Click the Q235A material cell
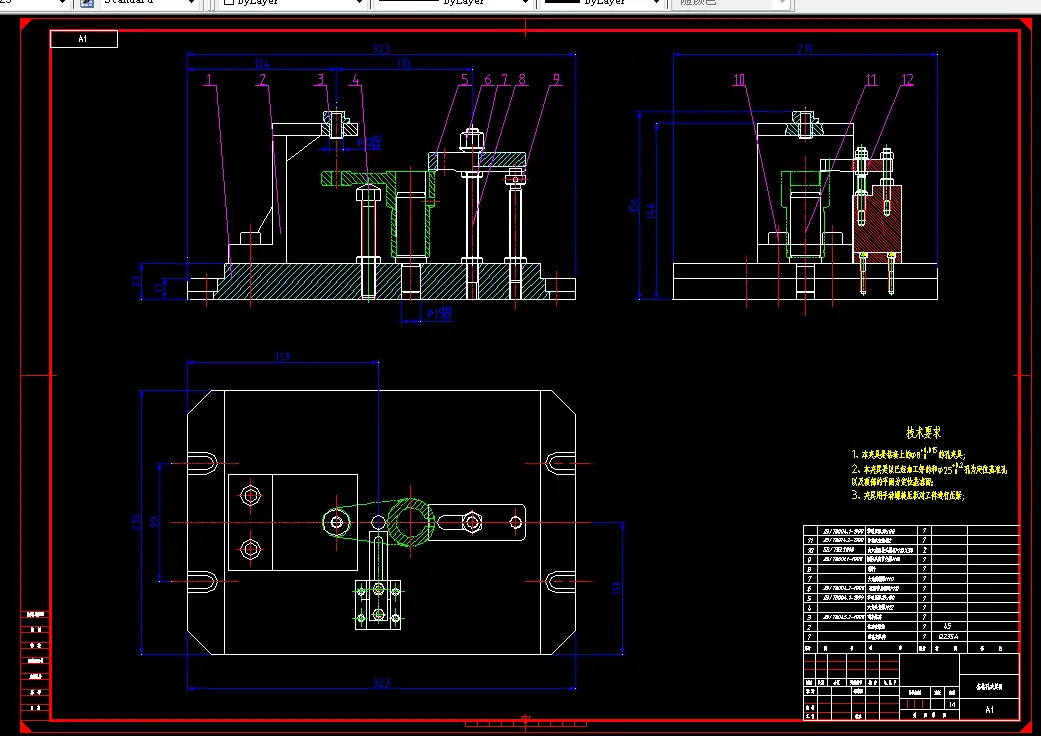 949,636
